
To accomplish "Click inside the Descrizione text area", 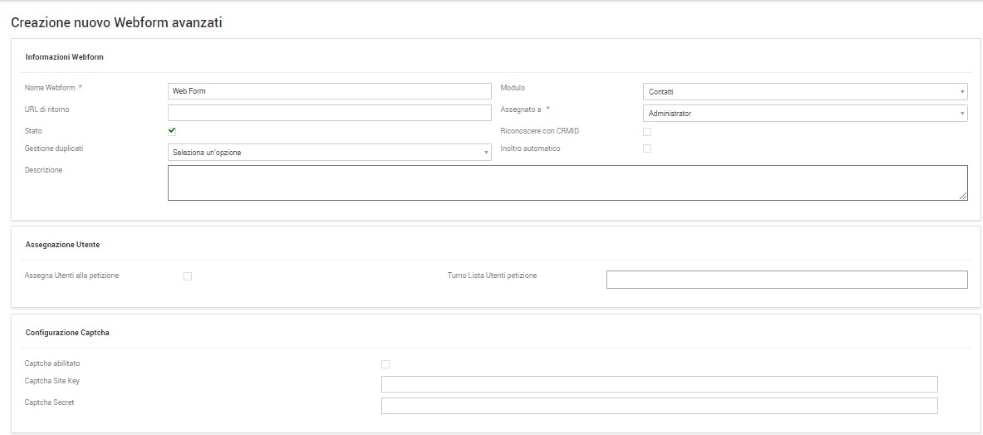I will pyautogui.click(x=567, y=183).
